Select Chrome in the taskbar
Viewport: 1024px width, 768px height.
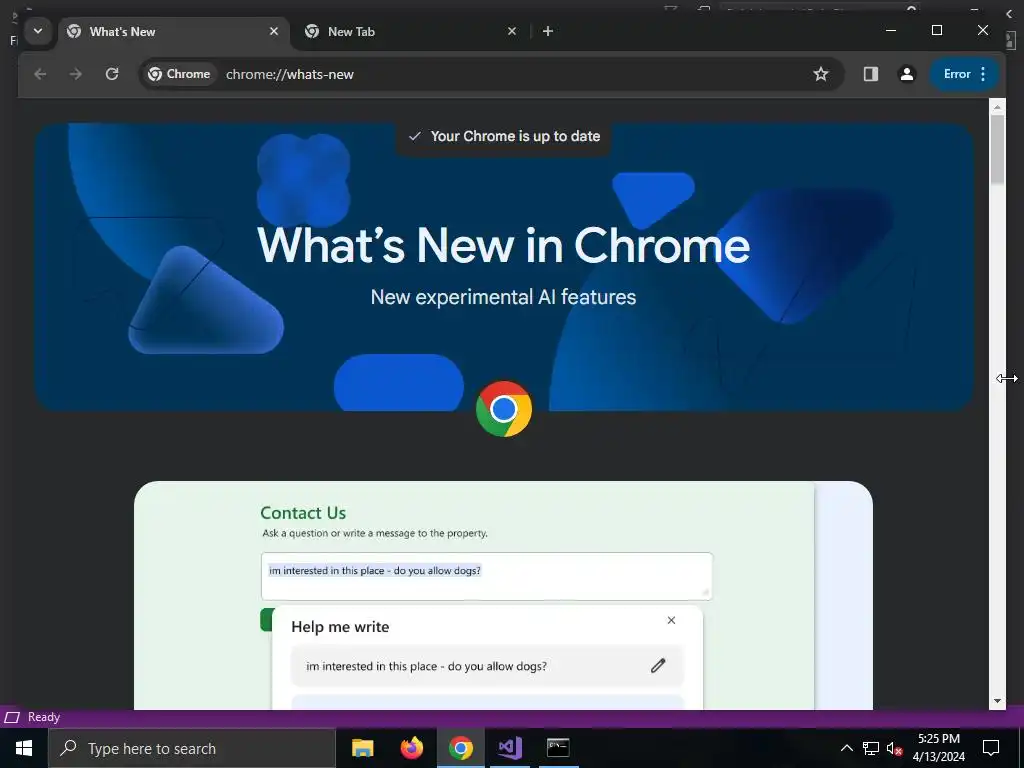460,748
